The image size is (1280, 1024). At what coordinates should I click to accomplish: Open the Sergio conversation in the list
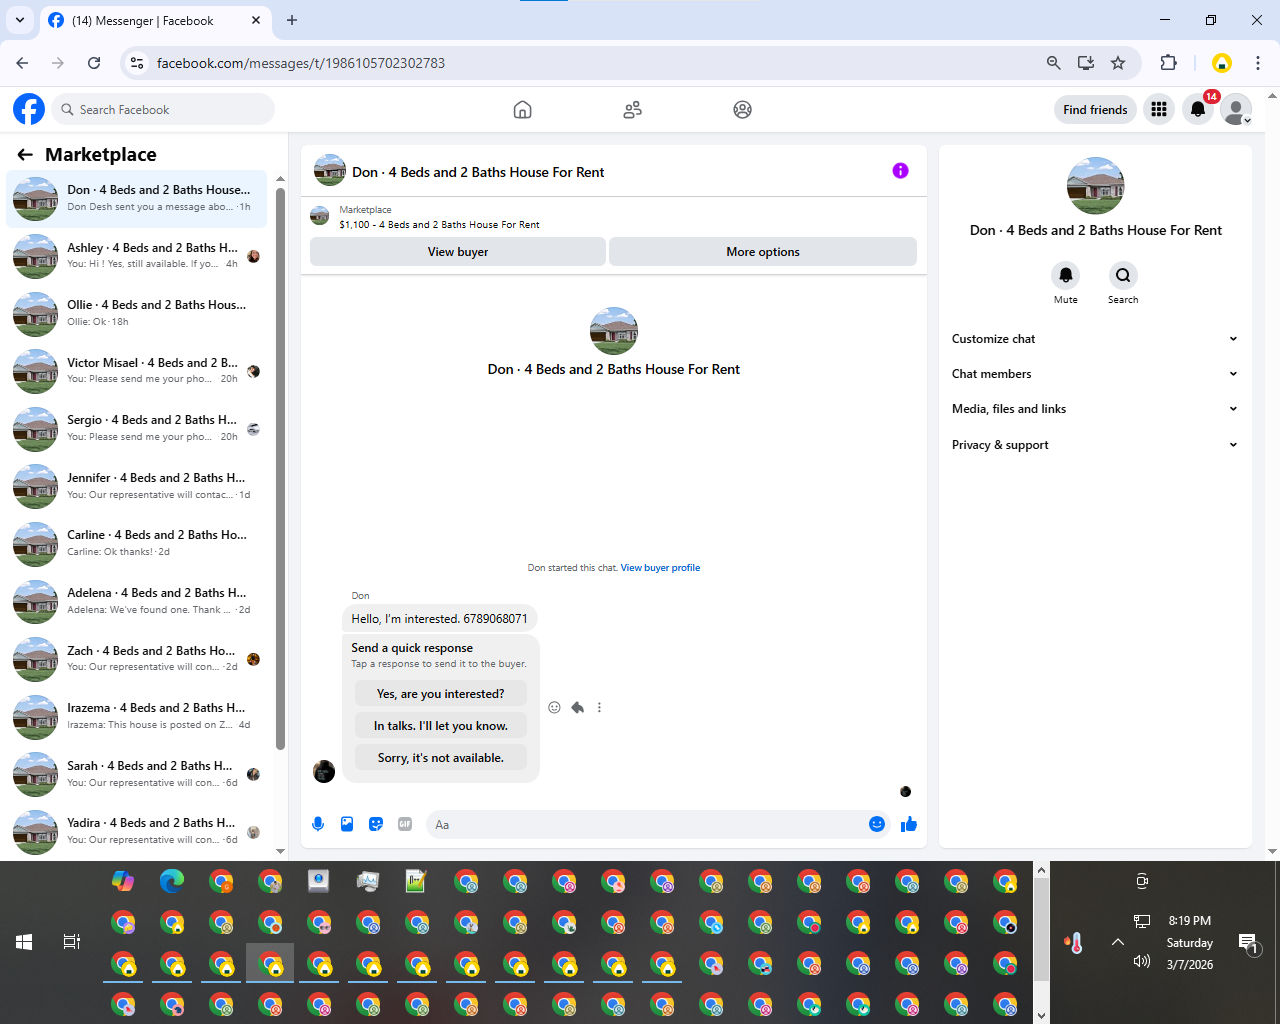click(x=137, y=428)
